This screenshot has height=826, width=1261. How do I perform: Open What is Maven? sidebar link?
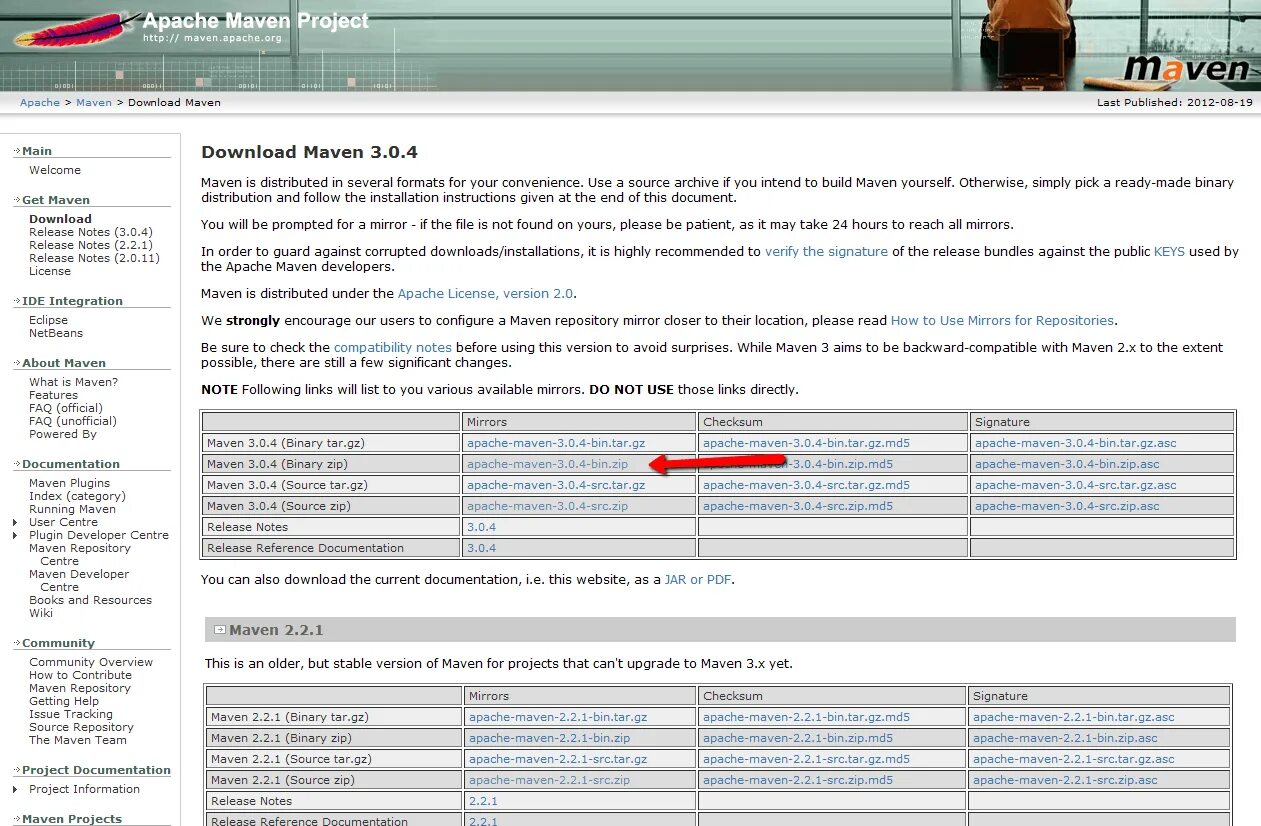pos(73,382)
